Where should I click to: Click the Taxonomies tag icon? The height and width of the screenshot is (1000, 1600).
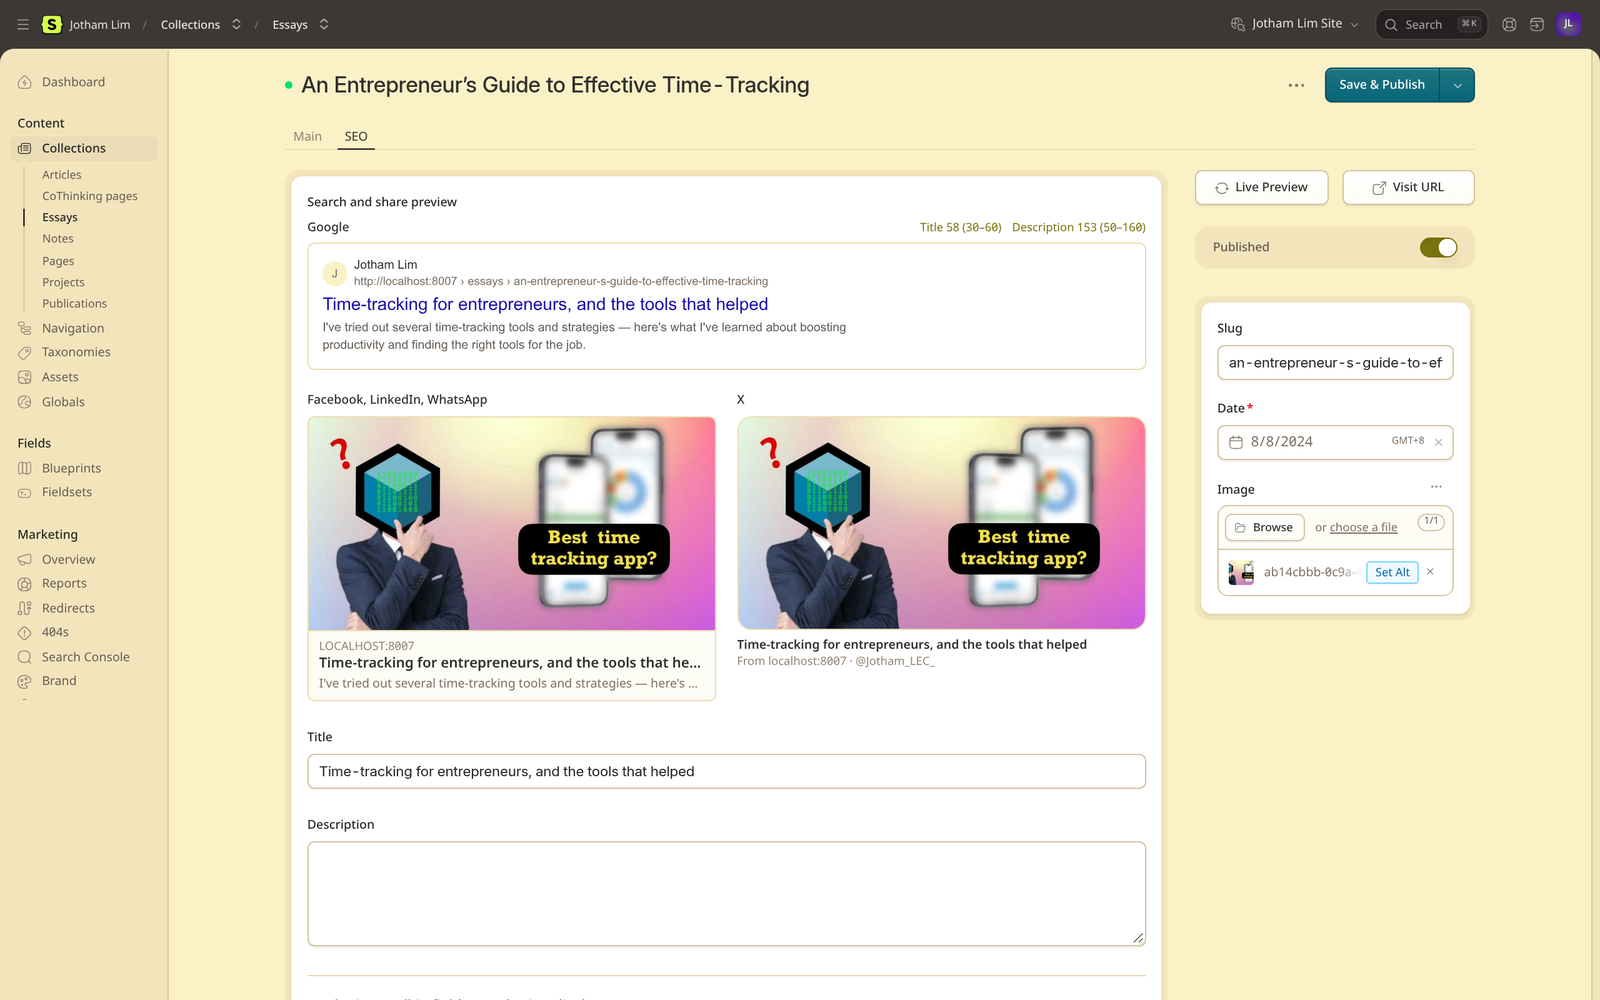tap(25, 352)
